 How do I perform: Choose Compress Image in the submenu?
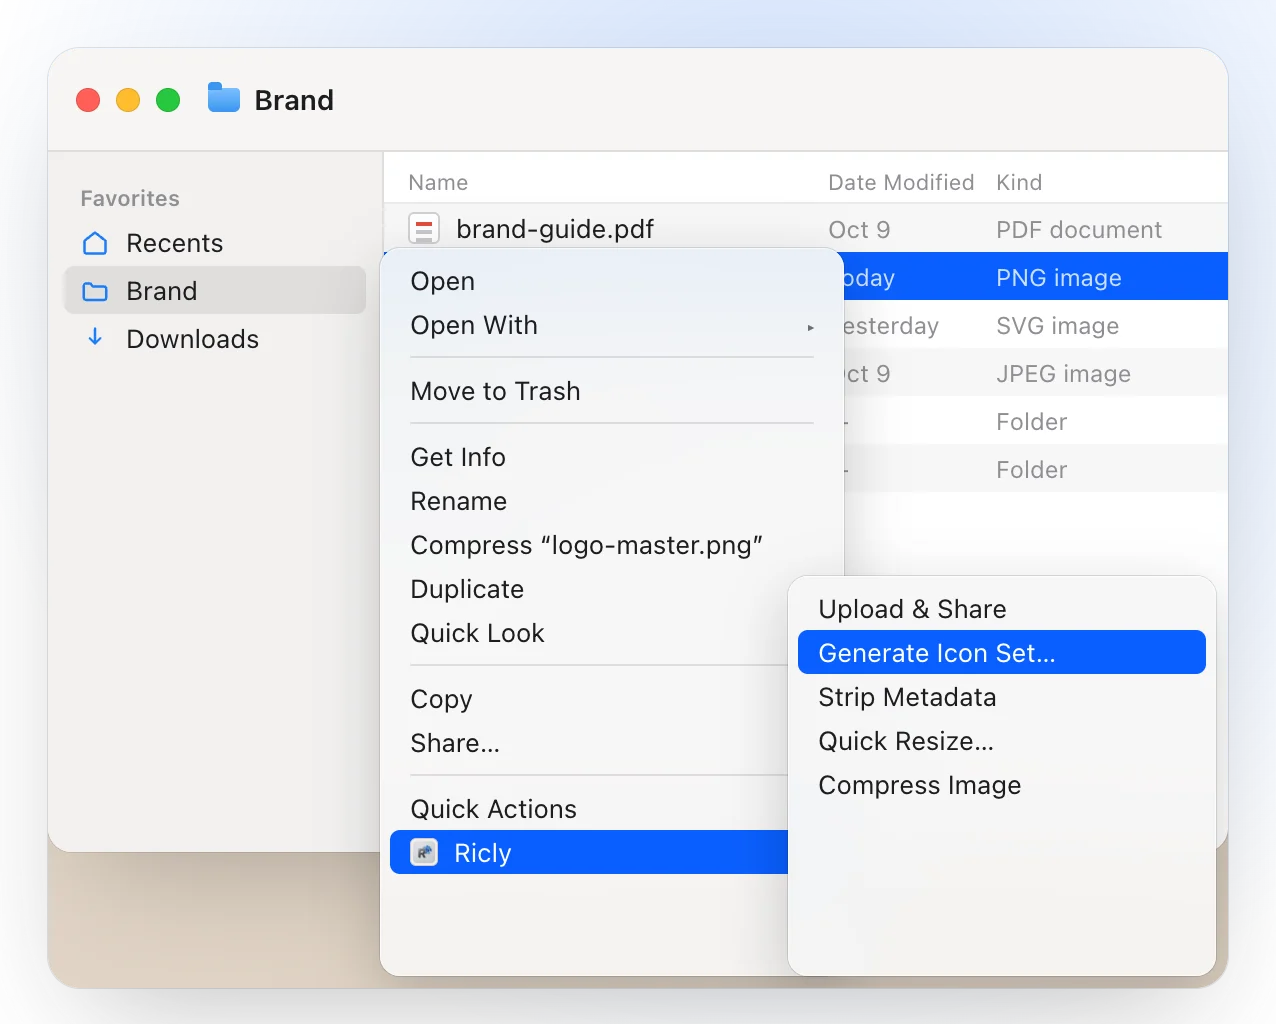pos(1002,785)
